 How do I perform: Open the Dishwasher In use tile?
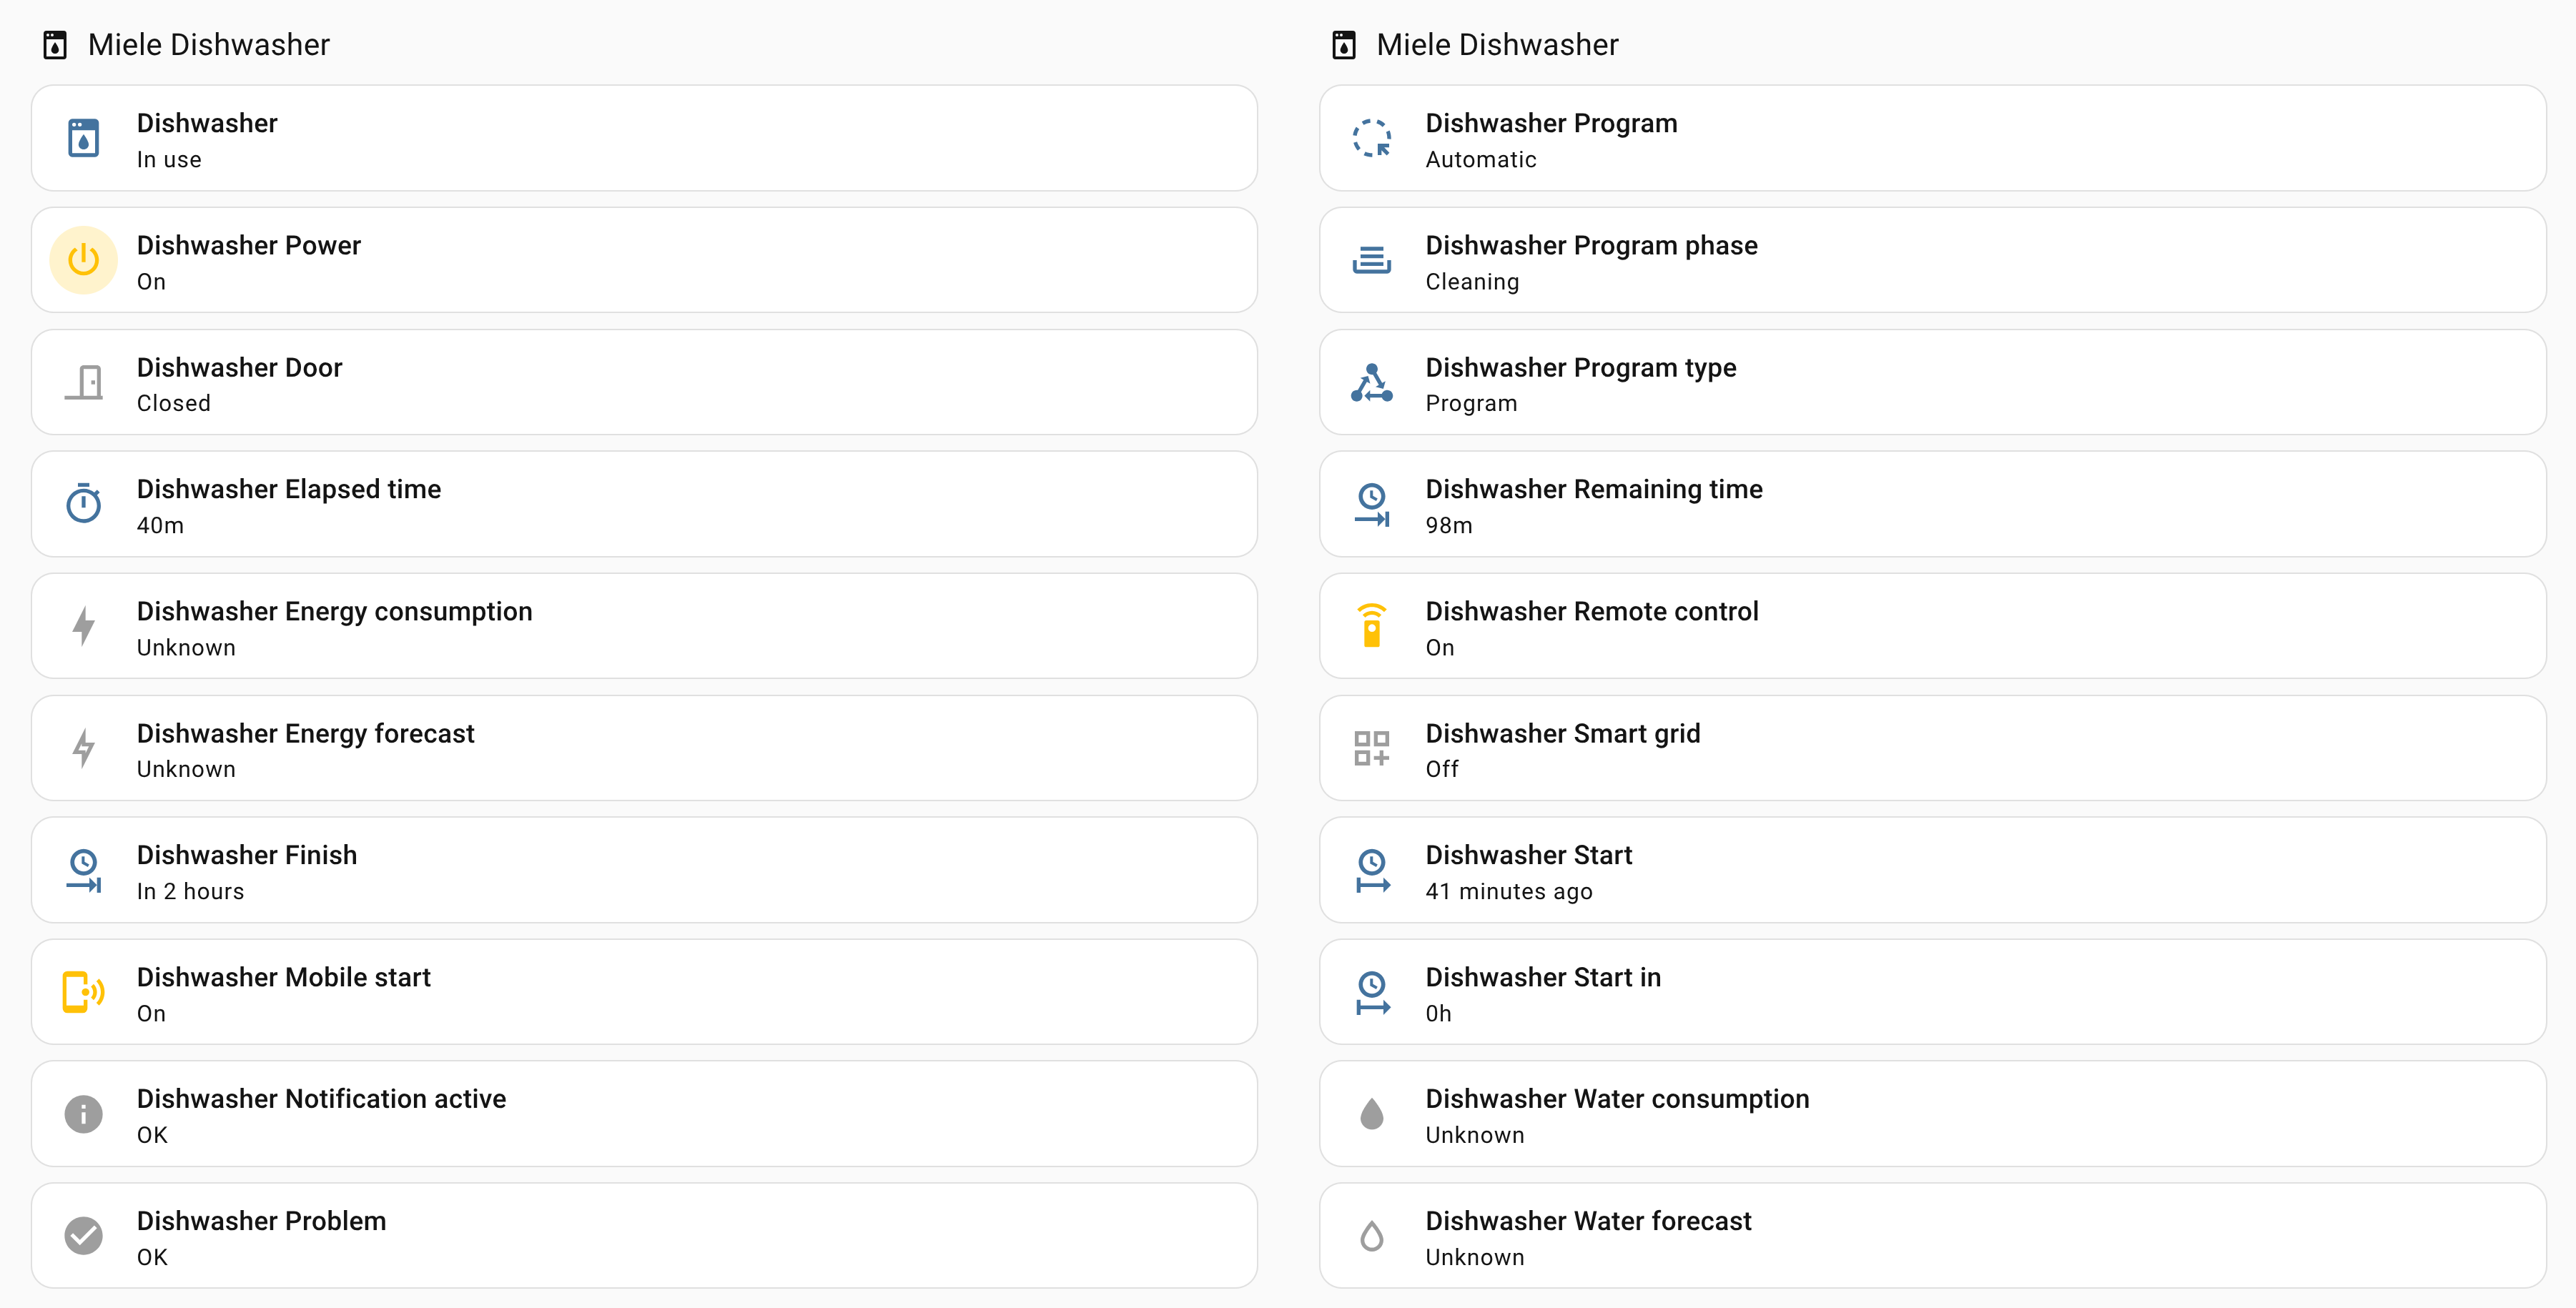pyautogui.click(x=644, y=138)
